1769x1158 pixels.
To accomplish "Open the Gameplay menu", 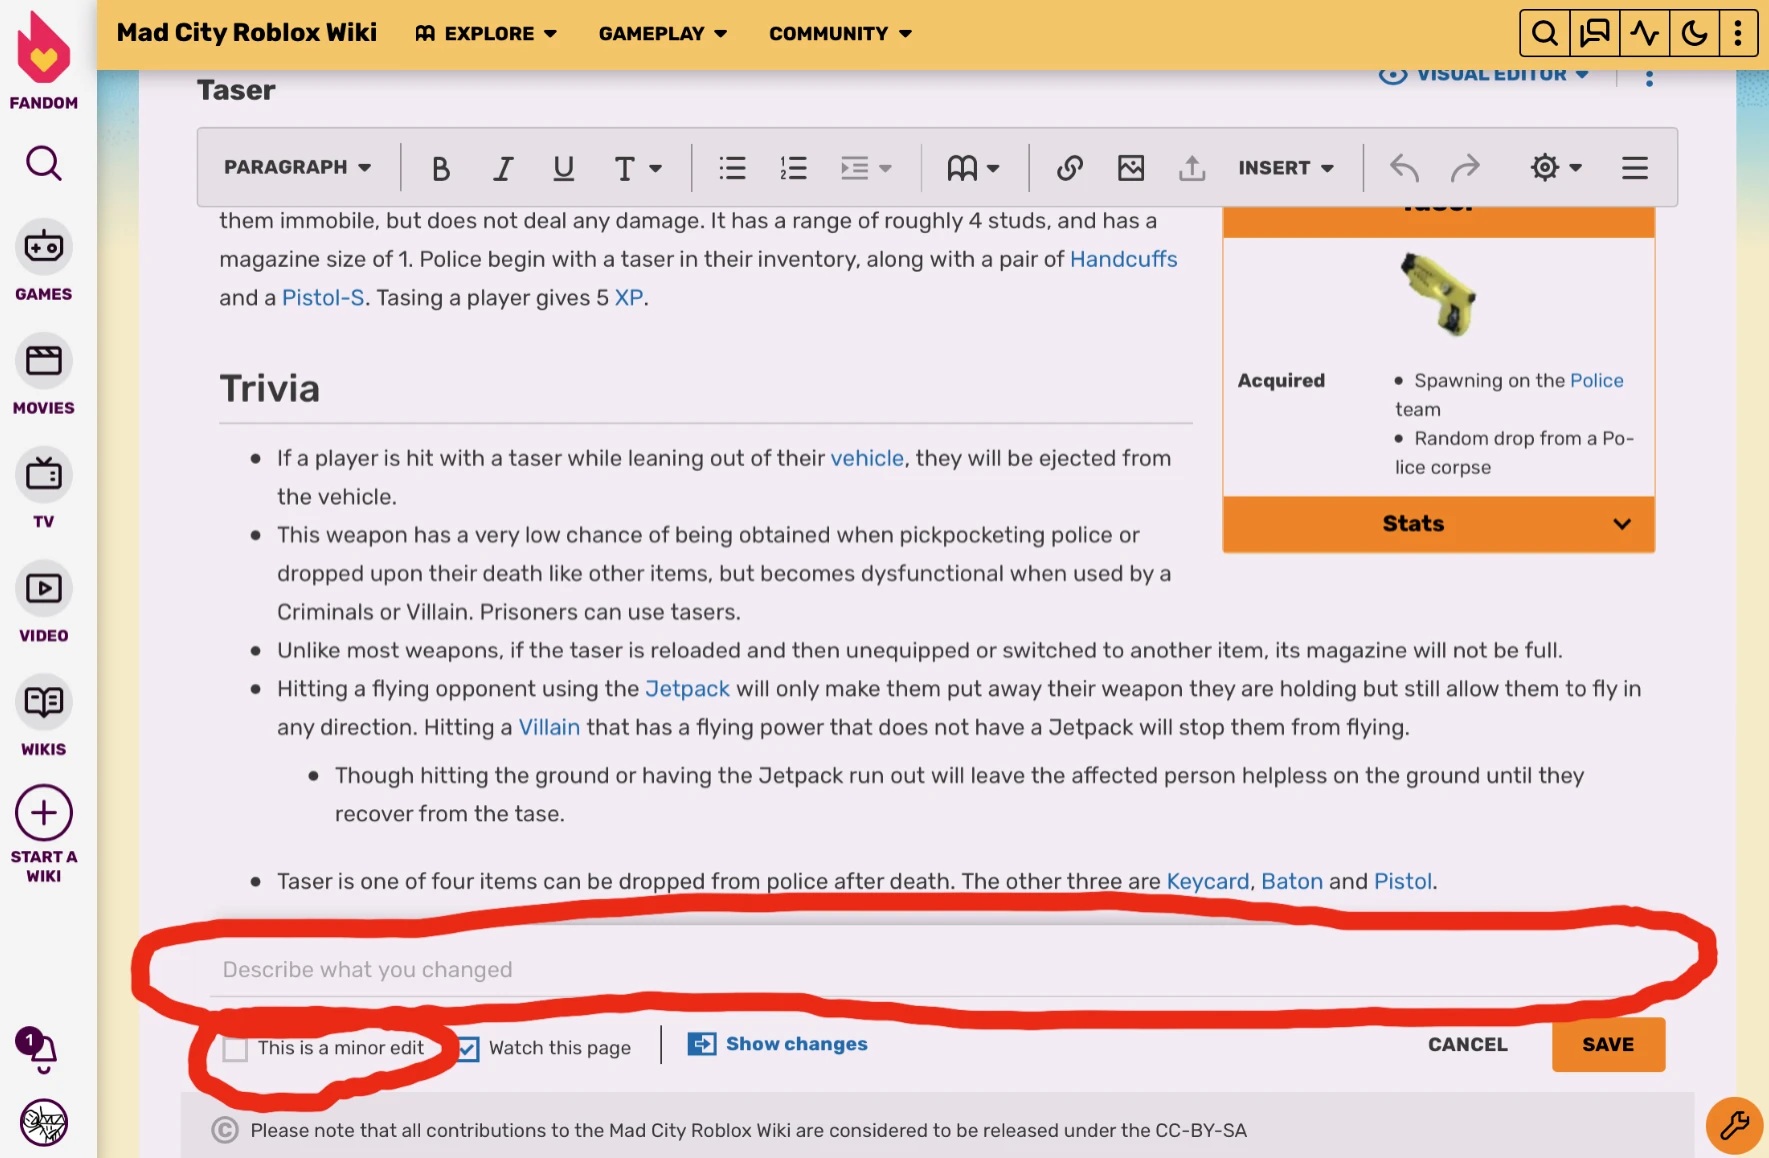I will coord(663,34).
